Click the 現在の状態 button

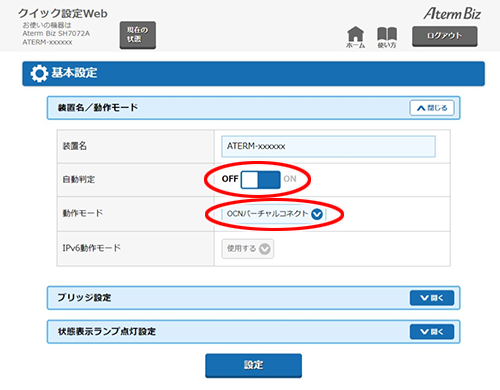[x=138, y=35]
